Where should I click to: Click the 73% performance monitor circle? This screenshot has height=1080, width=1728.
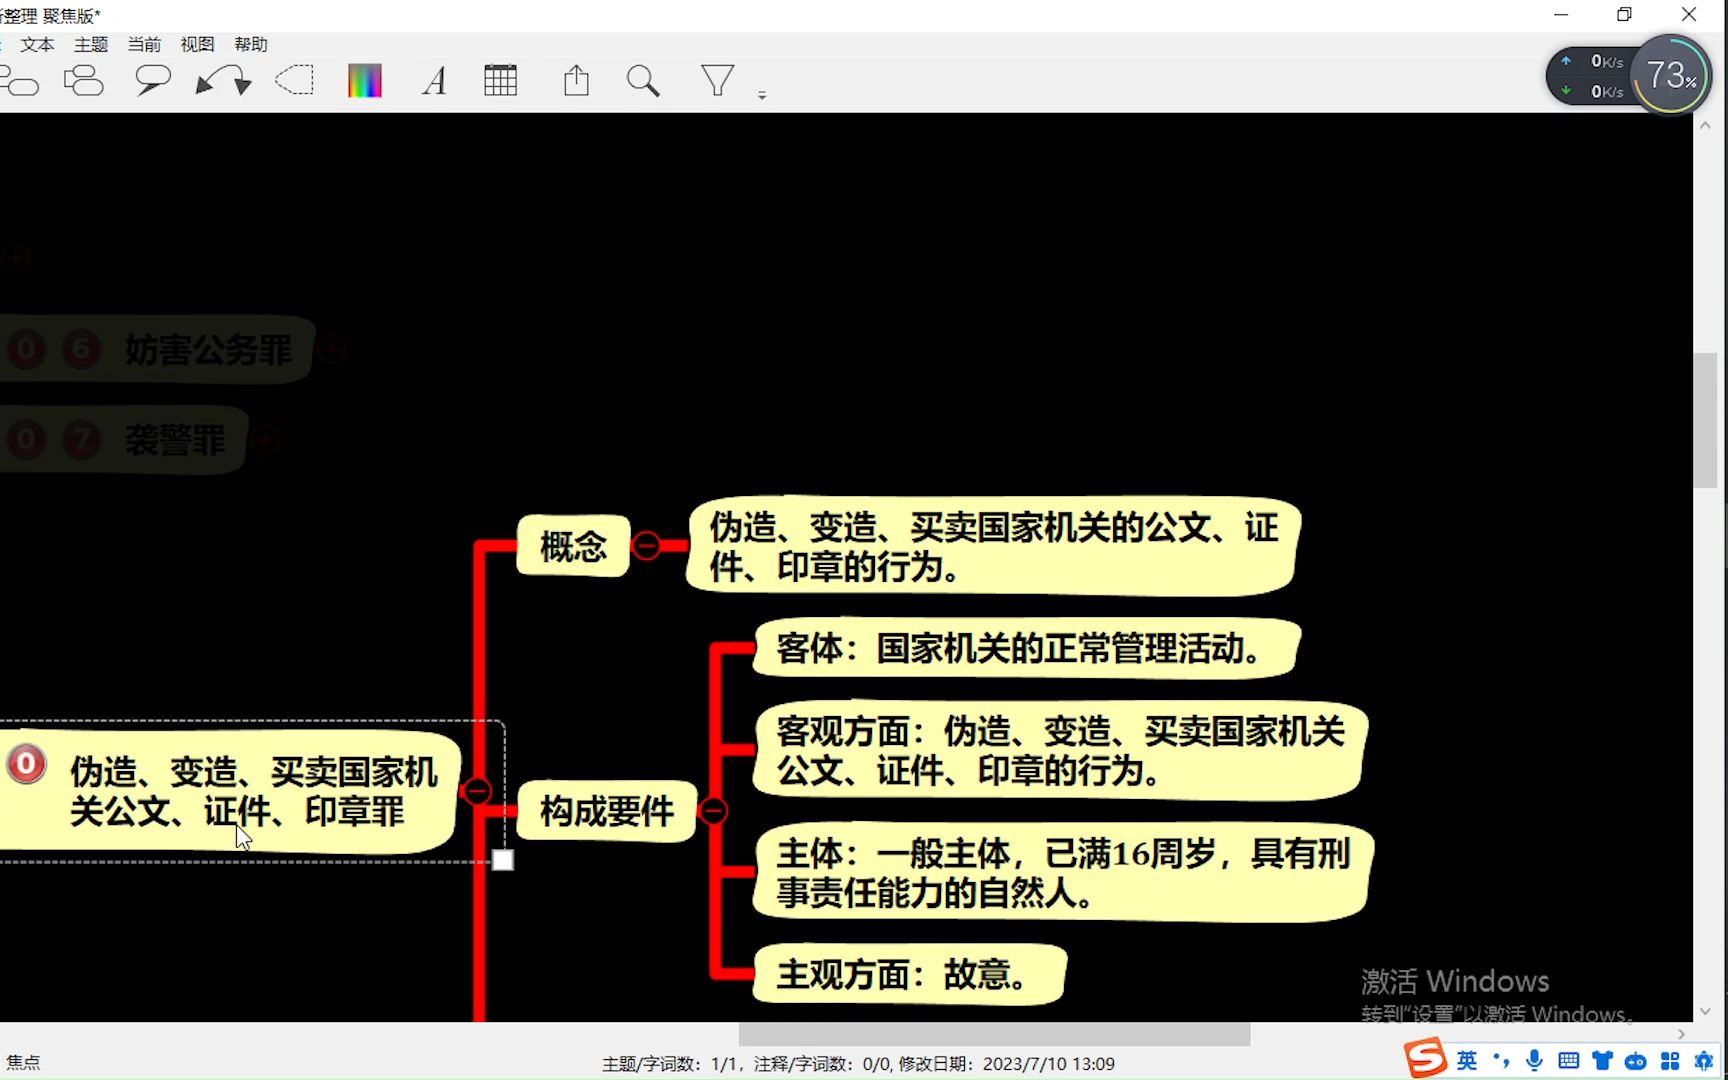(x=1671, y=76)
